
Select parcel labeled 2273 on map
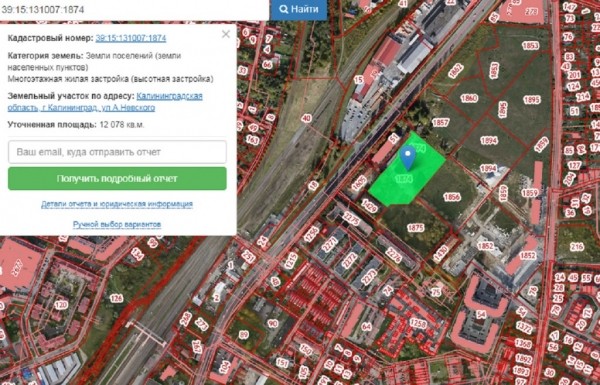[368, 277]
